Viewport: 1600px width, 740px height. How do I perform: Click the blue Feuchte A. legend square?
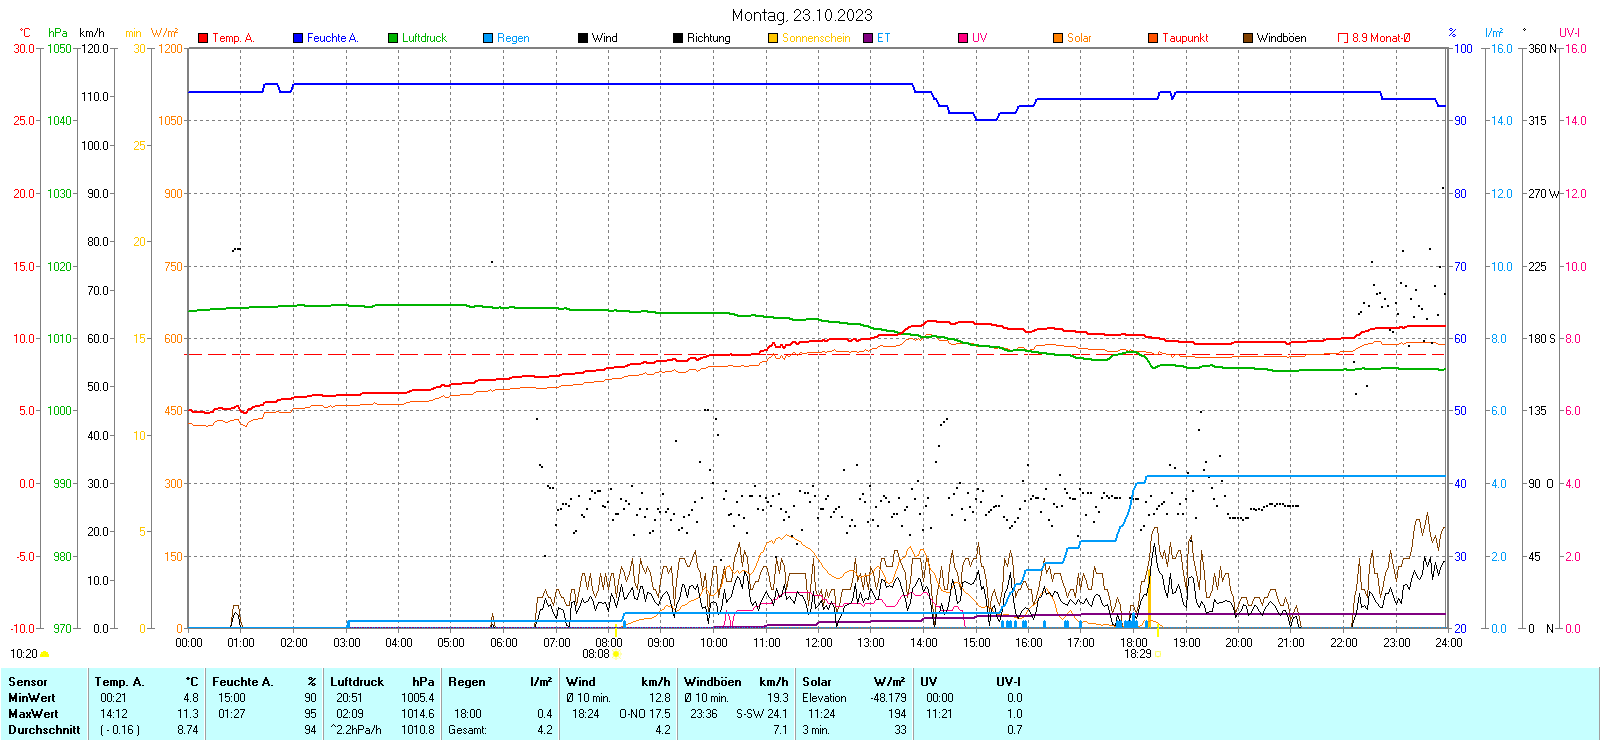[x=298, y=38]
